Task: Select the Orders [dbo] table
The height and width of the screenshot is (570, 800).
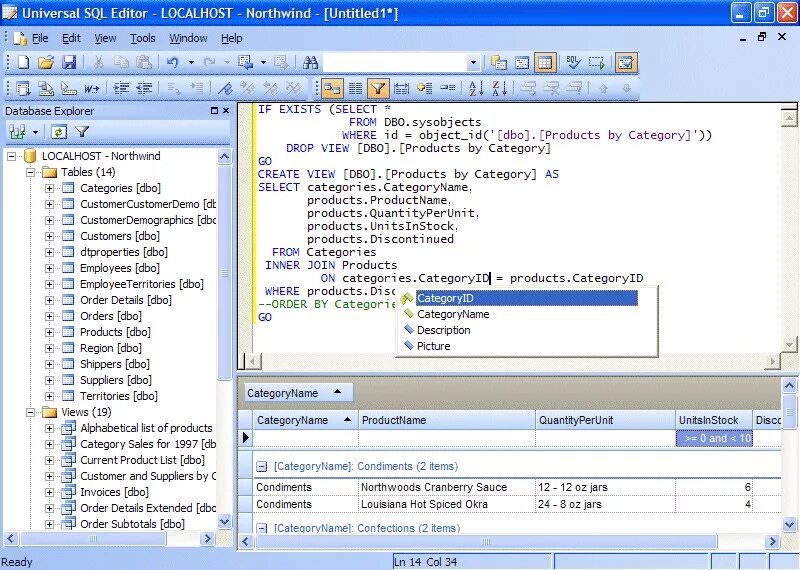Action: (111, 316)
